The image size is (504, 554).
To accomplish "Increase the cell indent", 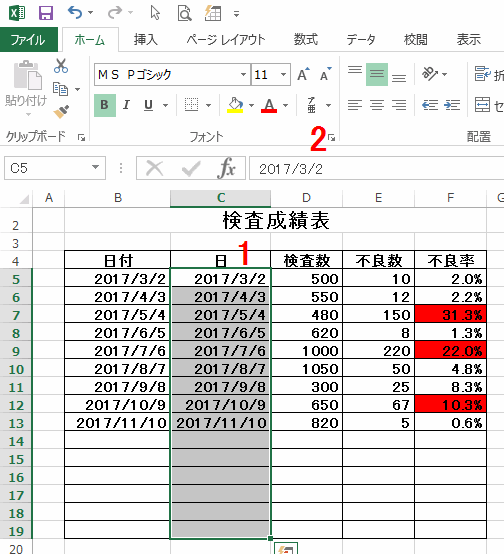I will pos(452,105).
